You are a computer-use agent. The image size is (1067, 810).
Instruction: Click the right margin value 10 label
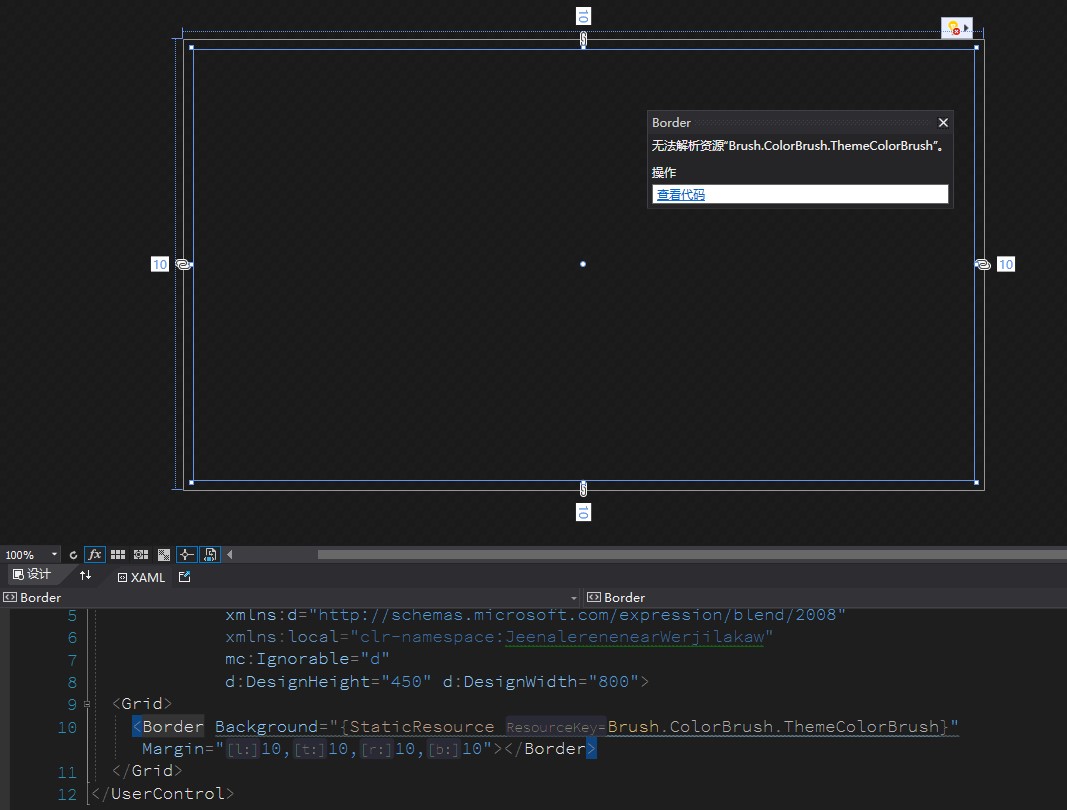coord(1006,264)
